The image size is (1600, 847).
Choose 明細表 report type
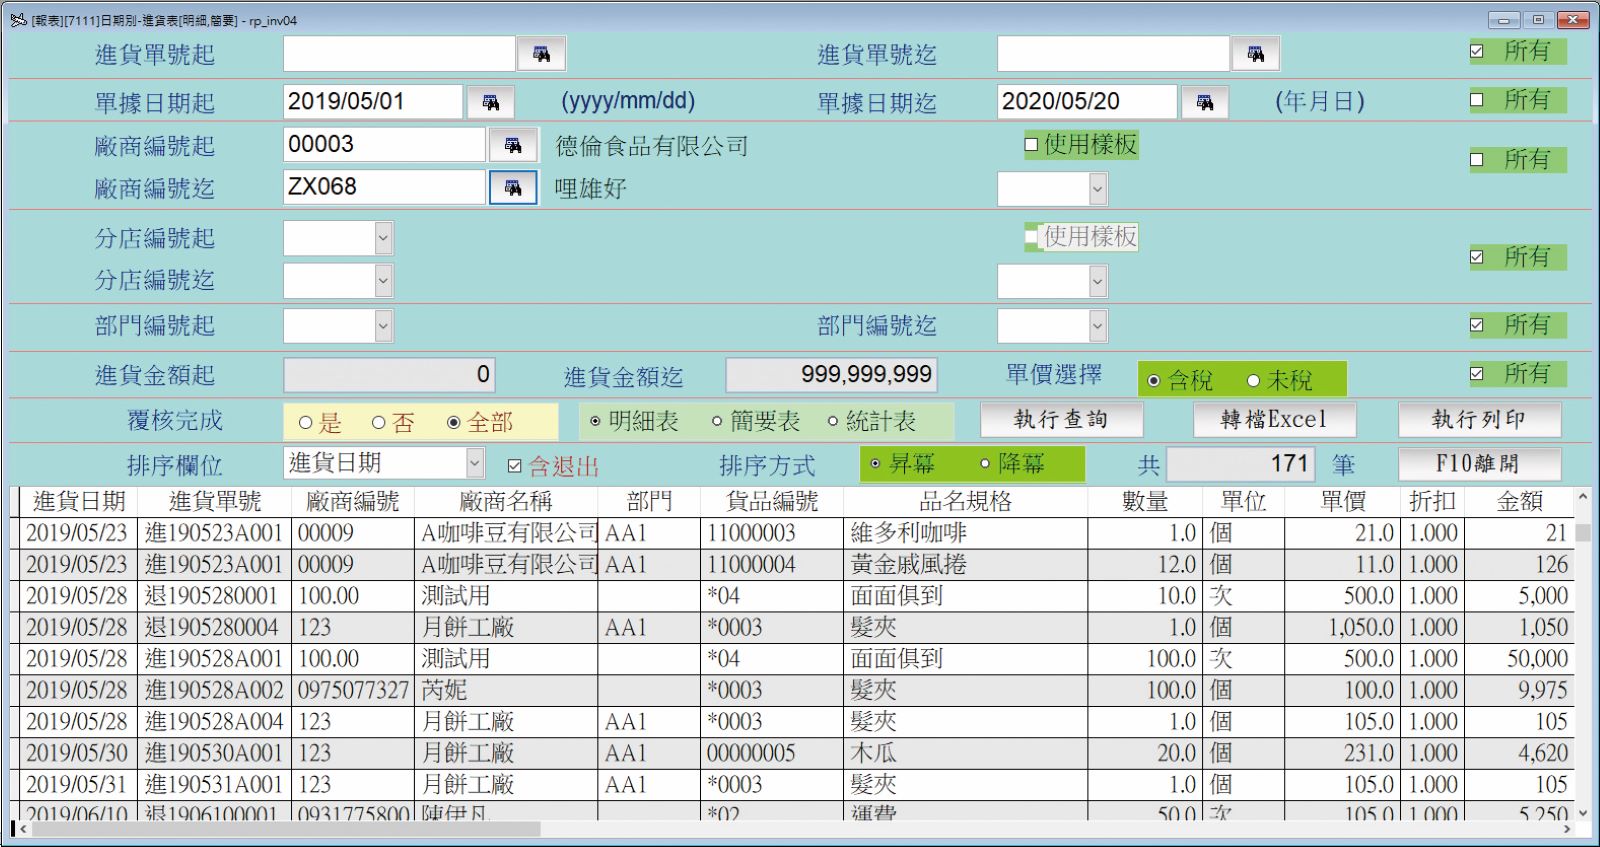pyautogui.click(x=595, y=422)
